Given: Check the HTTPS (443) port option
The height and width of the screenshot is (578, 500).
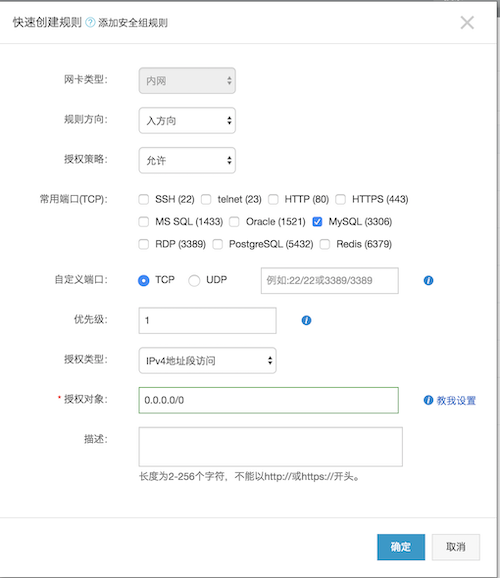Looking at the screenshot, I should tap(340, 199).
